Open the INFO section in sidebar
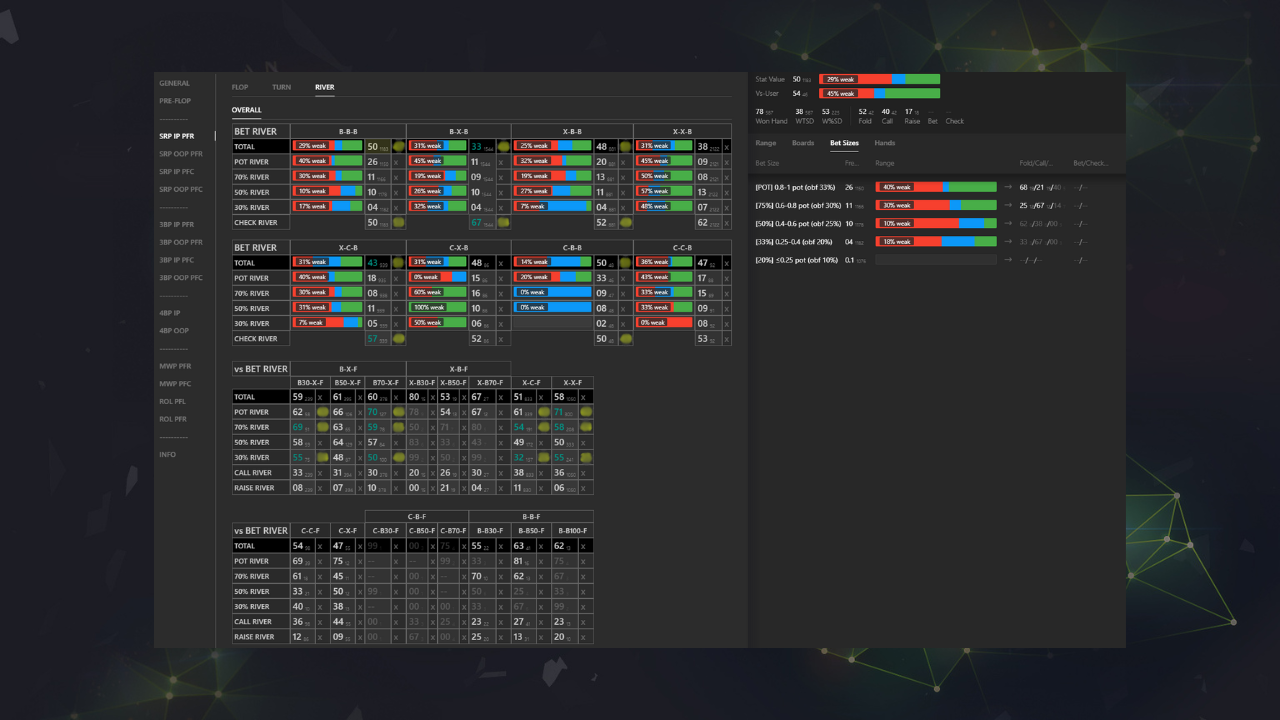Viewport: 1280px width, 720px height. coord(167,455)
